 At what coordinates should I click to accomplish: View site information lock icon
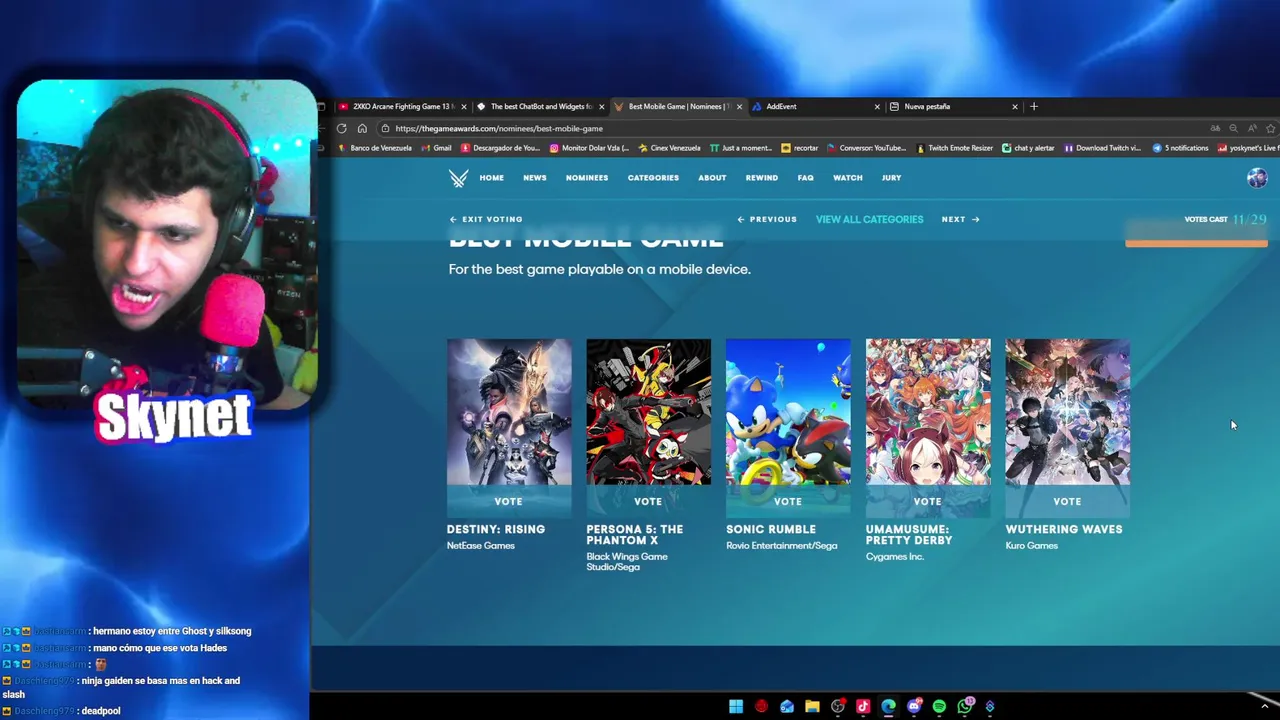tap(385, 128)
